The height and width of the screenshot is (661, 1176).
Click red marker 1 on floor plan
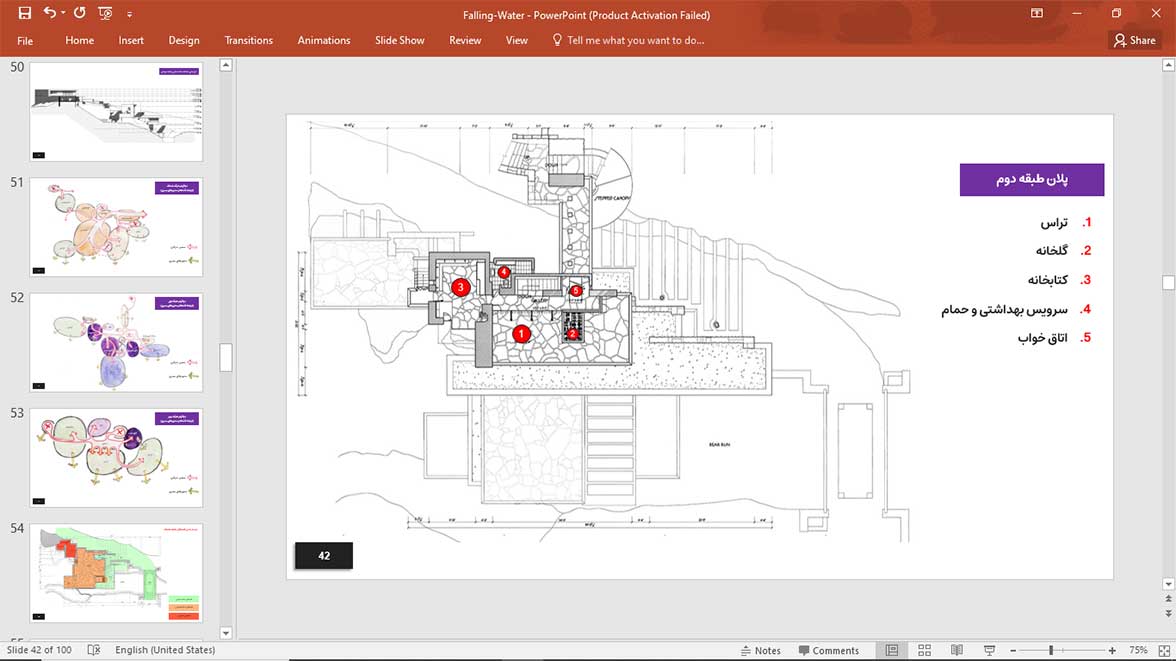521,334
